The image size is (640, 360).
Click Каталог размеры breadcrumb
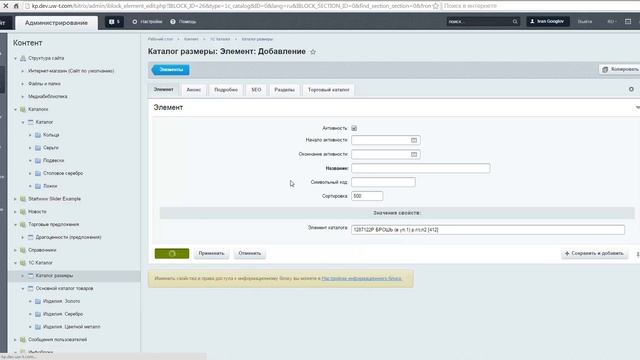coord(257,39)
